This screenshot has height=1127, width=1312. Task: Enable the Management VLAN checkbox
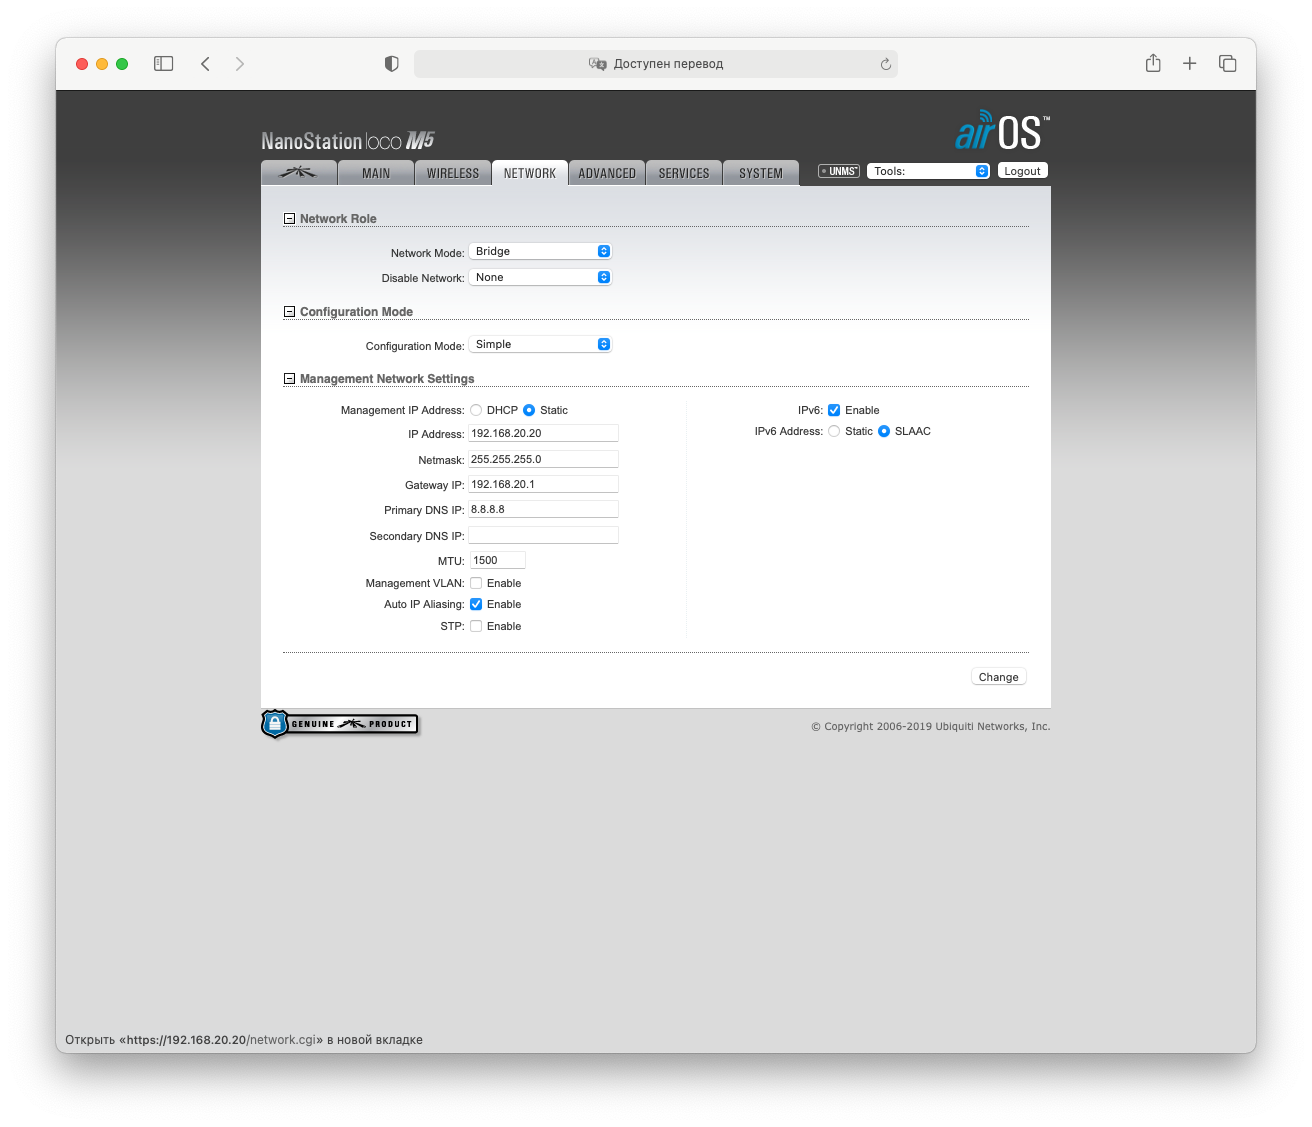point(476,583)
